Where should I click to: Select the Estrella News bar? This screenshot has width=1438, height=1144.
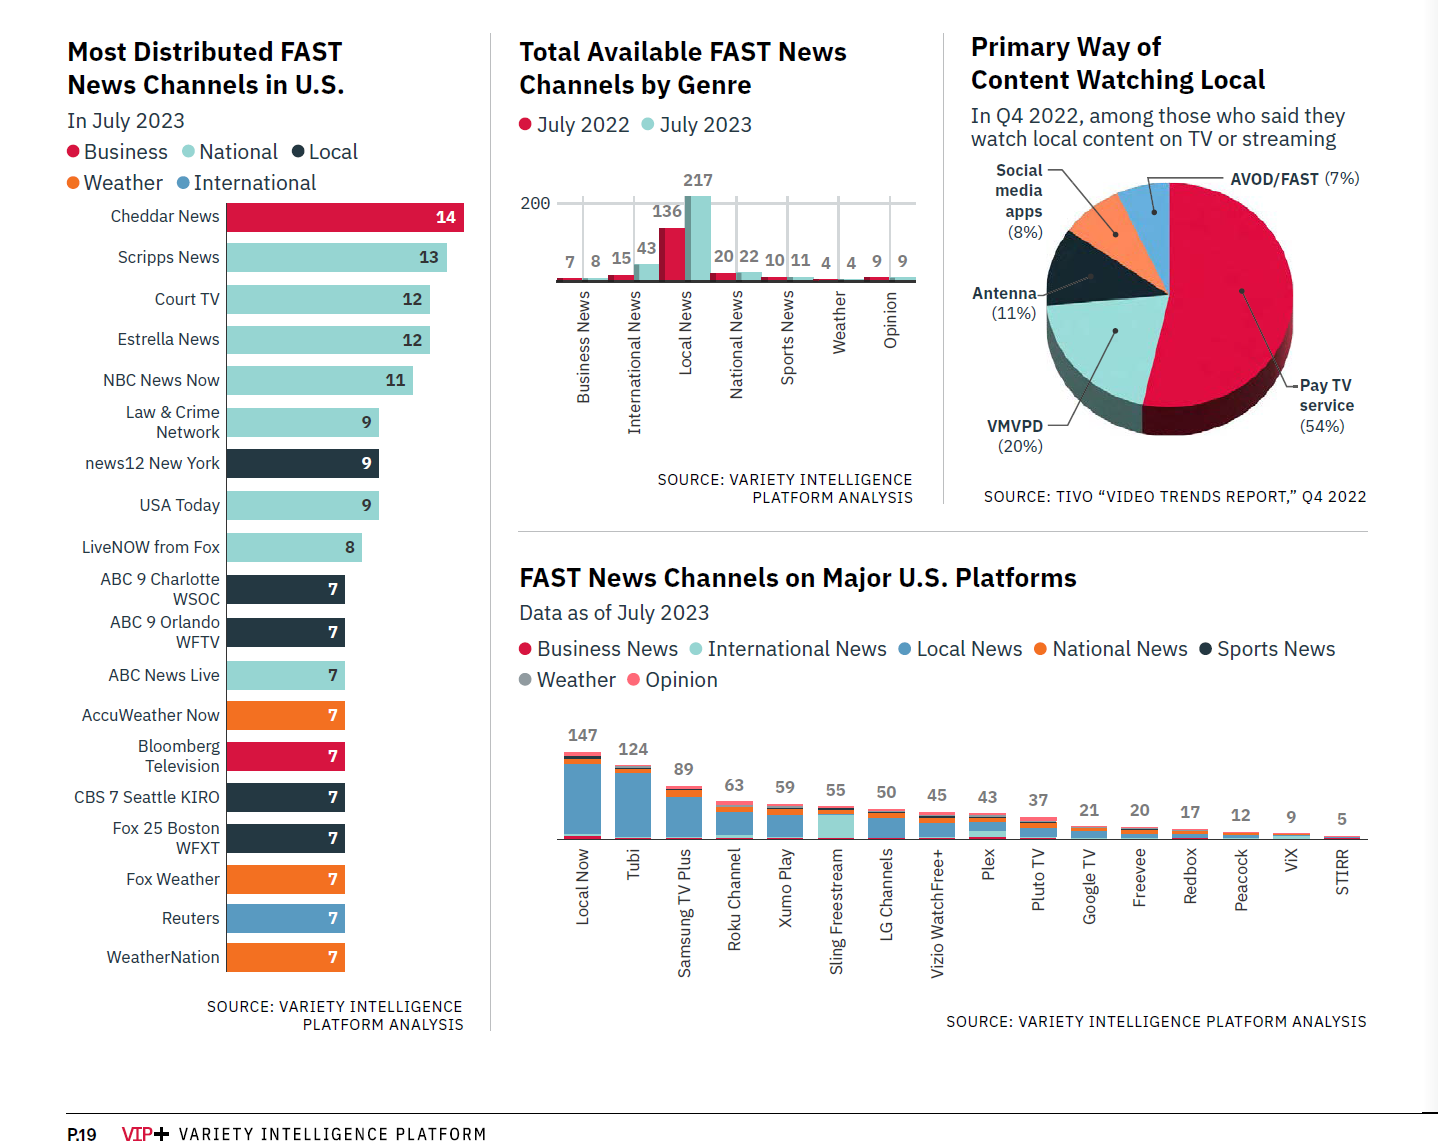click(x=328, y=340)
